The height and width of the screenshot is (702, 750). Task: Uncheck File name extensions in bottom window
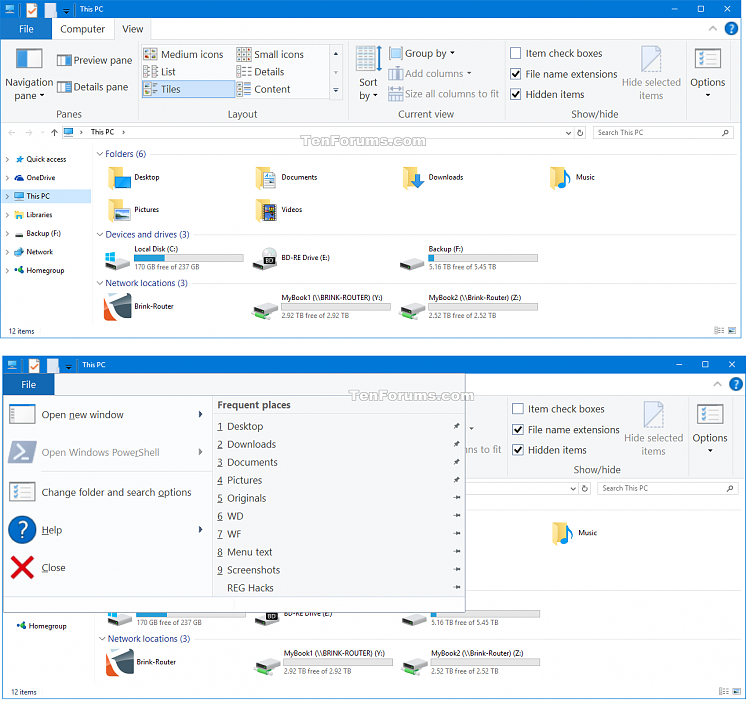point(518,429)
